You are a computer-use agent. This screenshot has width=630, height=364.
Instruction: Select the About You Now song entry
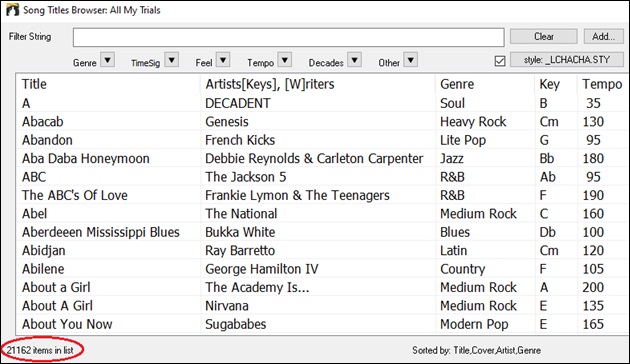[x=322, y=324]
